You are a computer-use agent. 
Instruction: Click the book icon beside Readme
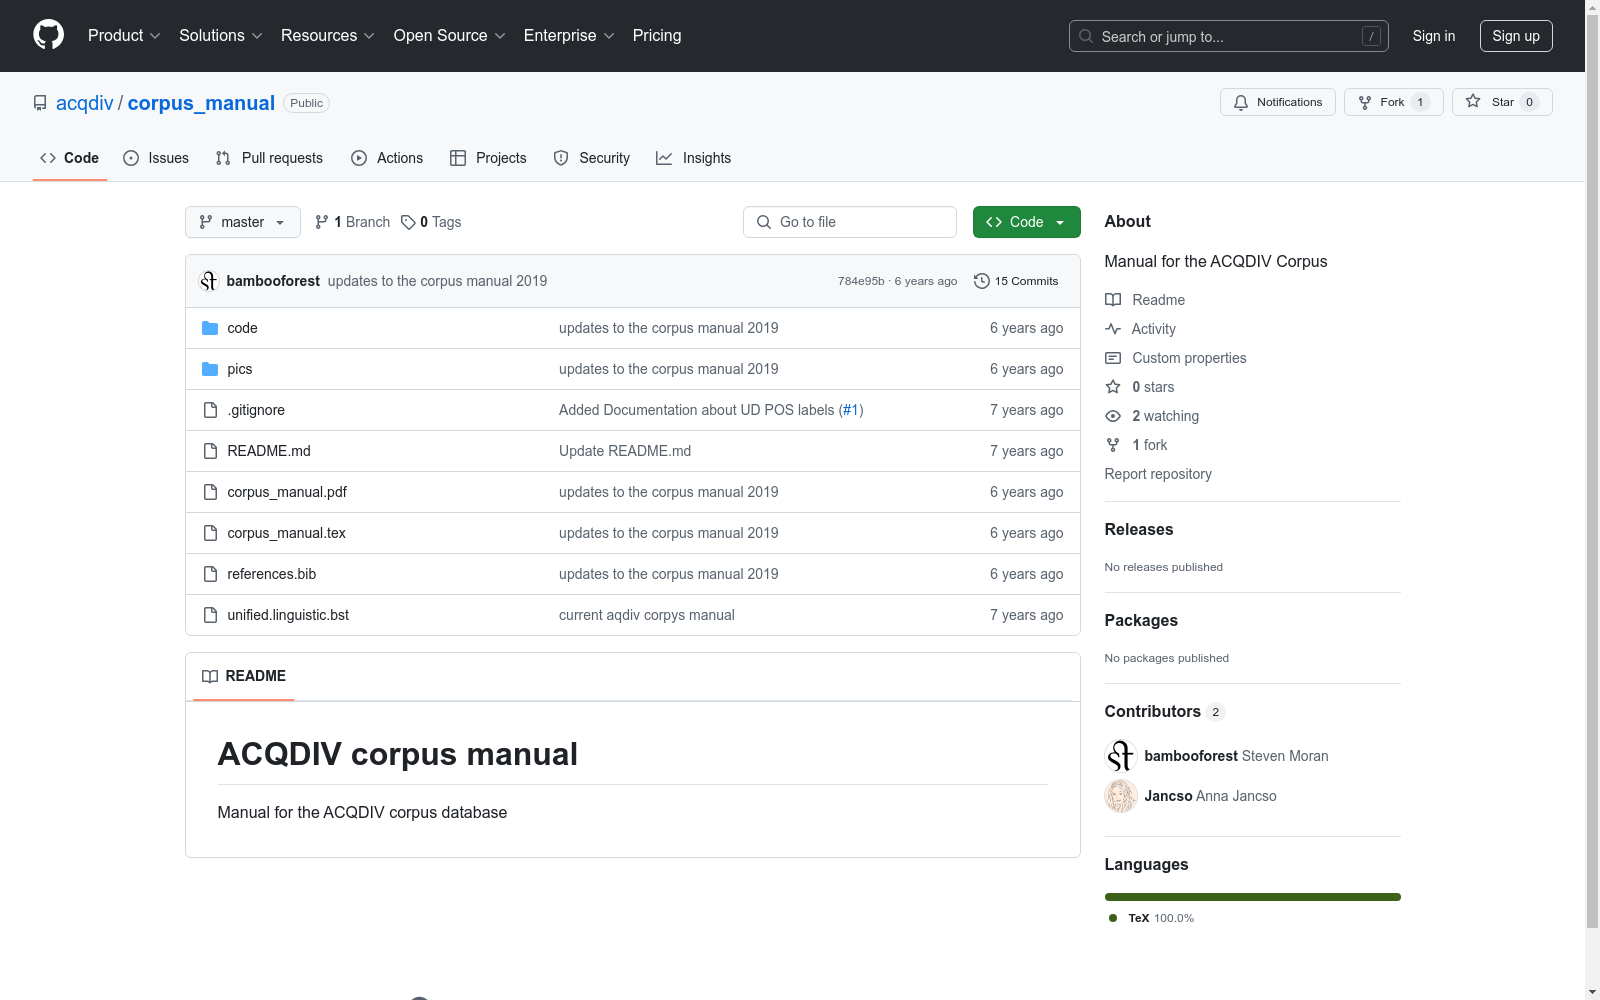click(1113, 300)
